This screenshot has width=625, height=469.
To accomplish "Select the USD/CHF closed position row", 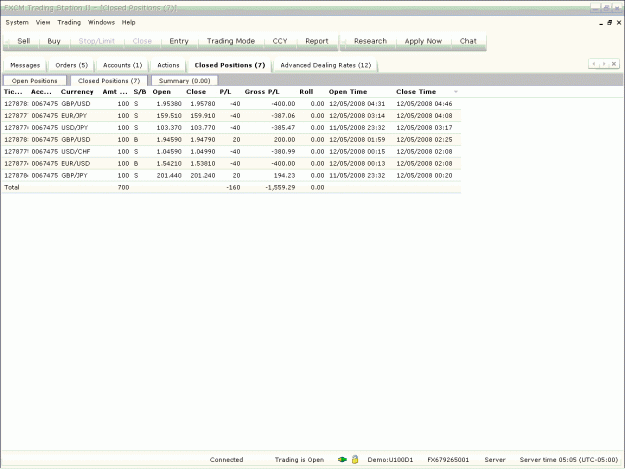I will (x=232, y=151).
